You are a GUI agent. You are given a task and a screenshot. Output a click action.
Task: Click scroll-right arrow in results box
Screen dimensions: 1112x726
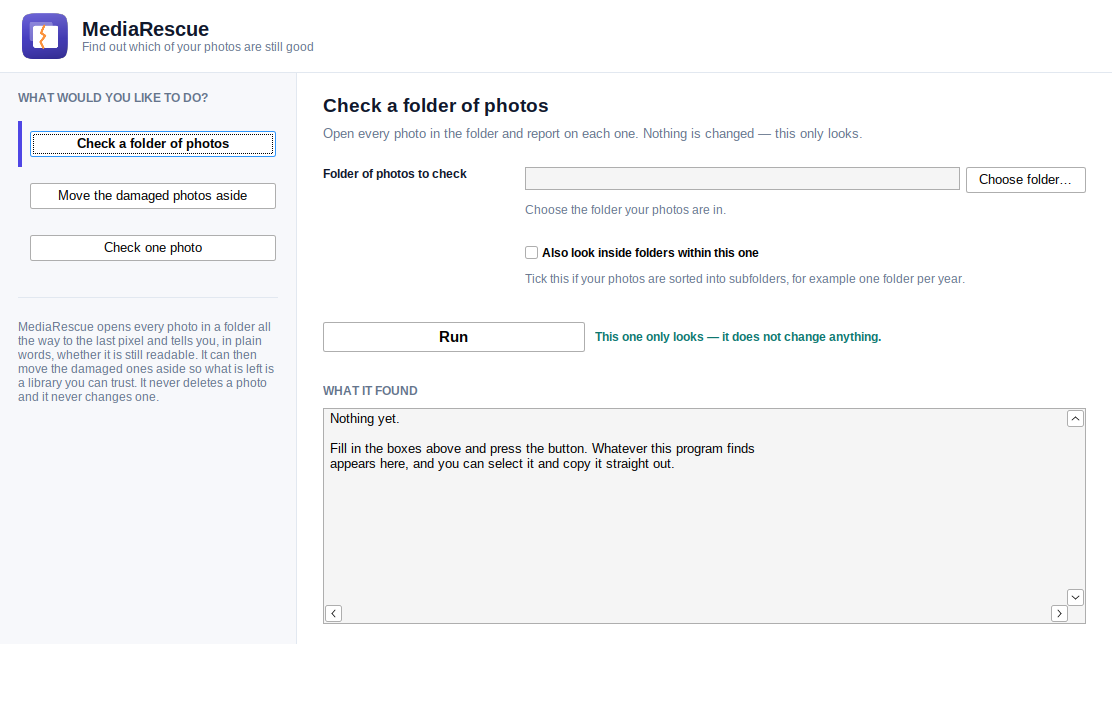1059,613
